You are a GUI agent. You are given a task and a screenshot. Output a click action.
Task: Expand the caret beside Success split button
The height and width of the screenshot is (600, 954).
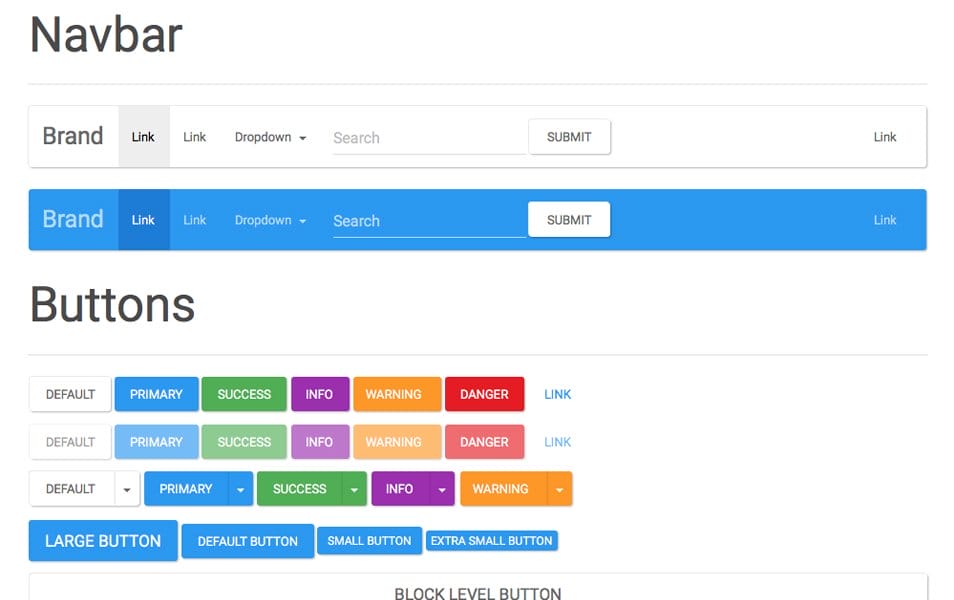(354, 489)
